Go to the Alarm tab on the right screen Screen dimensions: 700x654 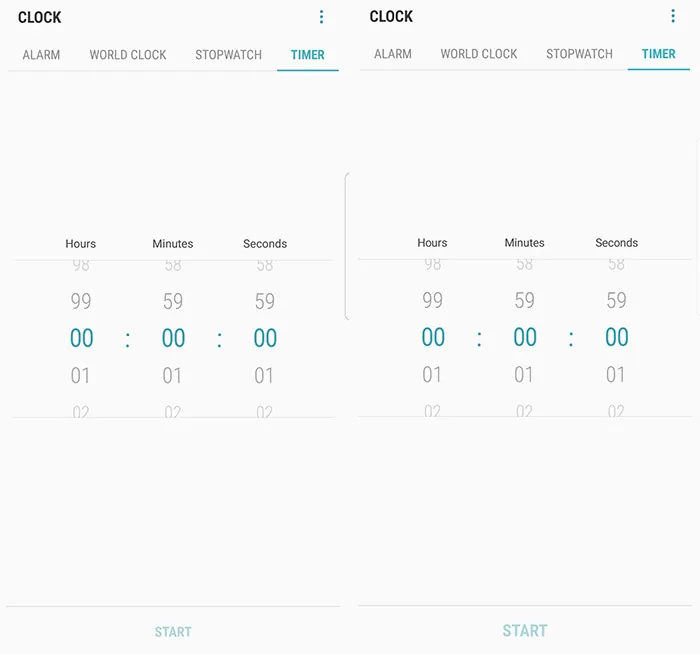(x=393, y=54)
